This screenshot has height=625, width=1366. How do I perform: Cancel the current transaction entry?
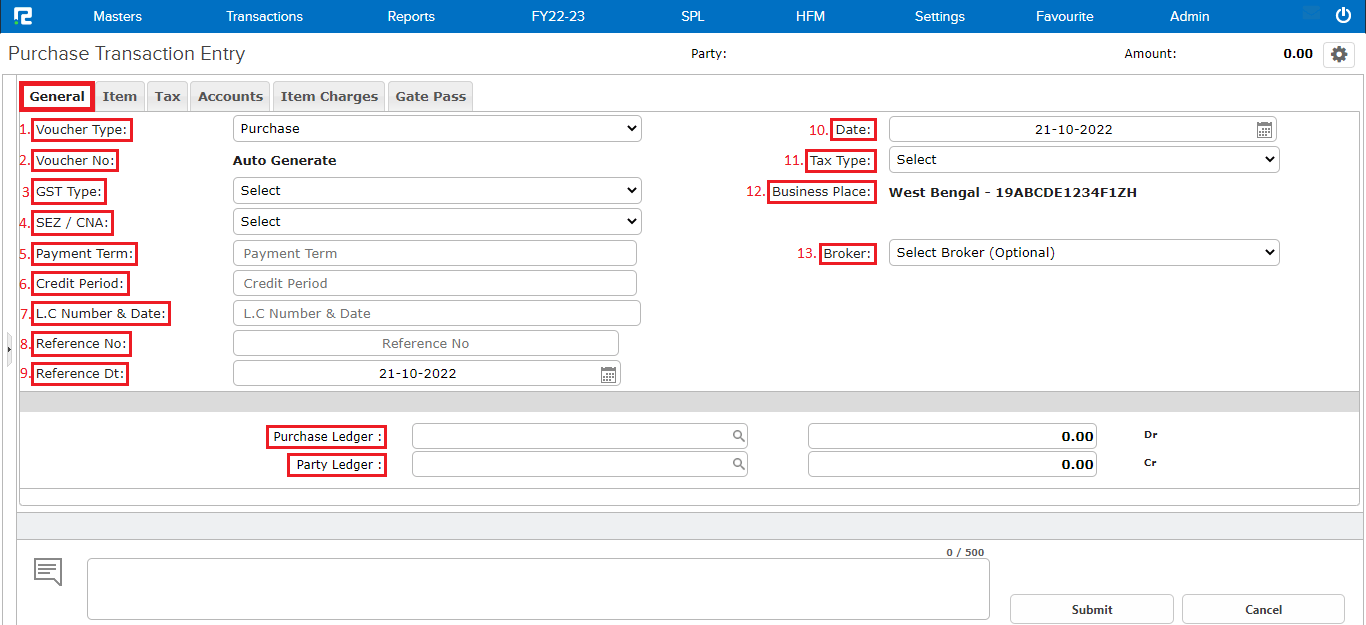(1263, 609)
